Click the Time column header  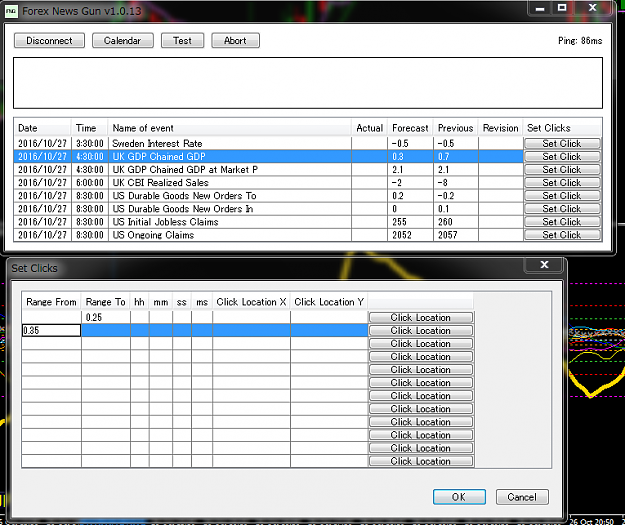click(x=89, y=128)
